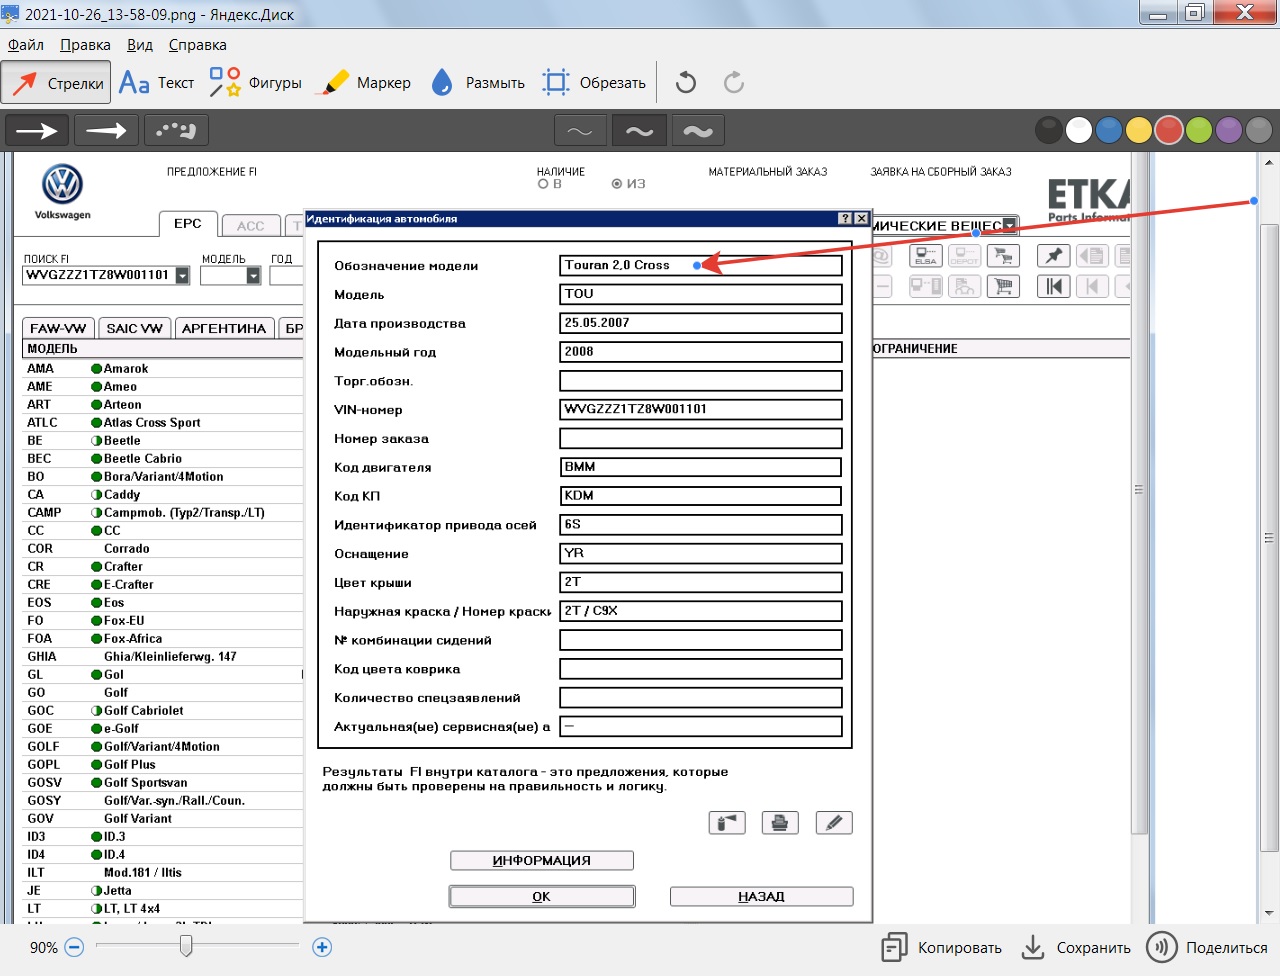Open the Справка menu

click(x=197, y=45)
